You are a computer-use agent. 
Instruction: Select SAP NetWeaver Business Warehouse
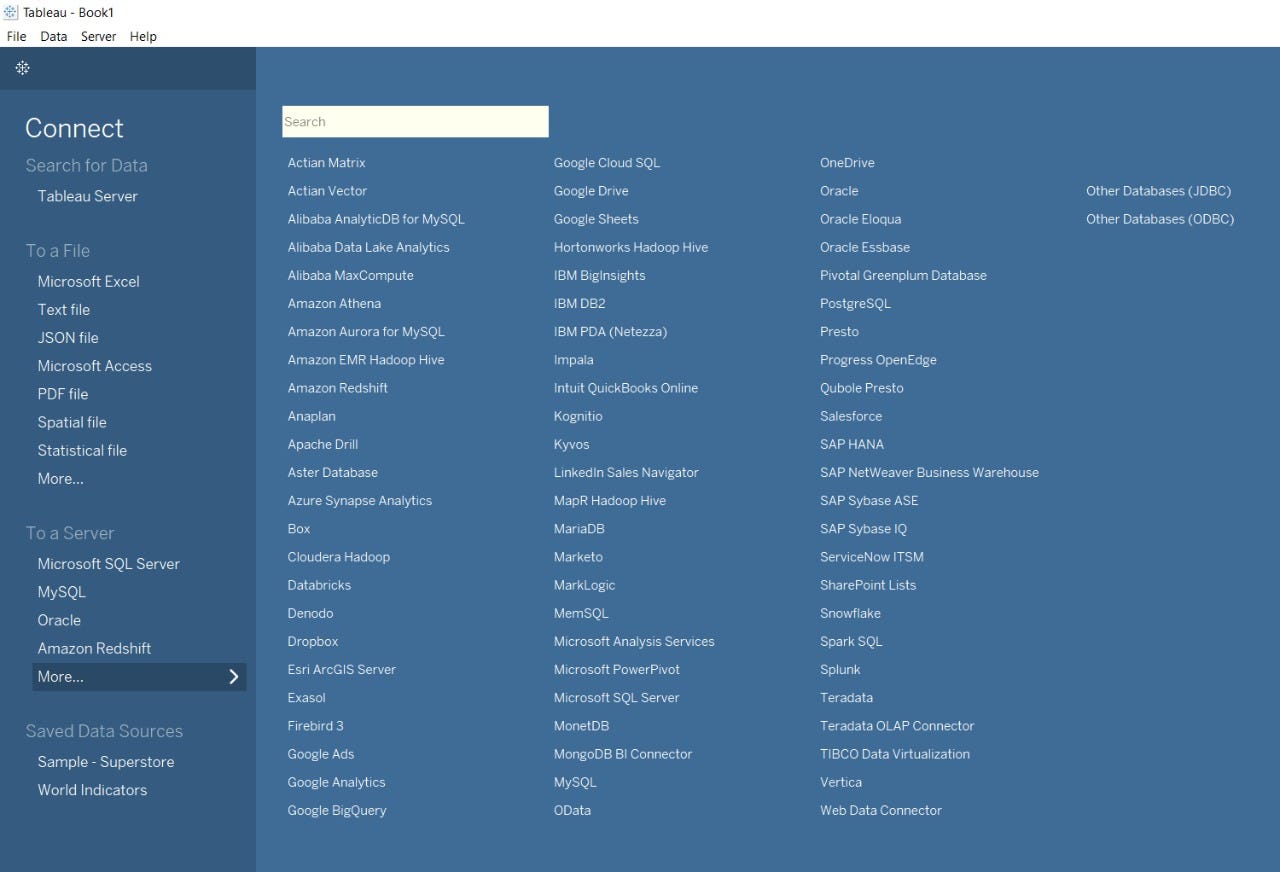[929, 473]
